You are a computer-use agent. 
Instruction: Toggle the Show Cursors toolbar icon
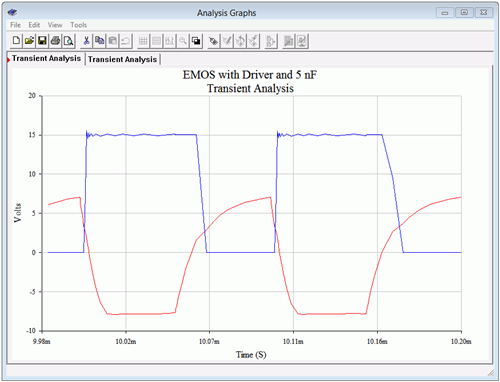click(170, 41)
